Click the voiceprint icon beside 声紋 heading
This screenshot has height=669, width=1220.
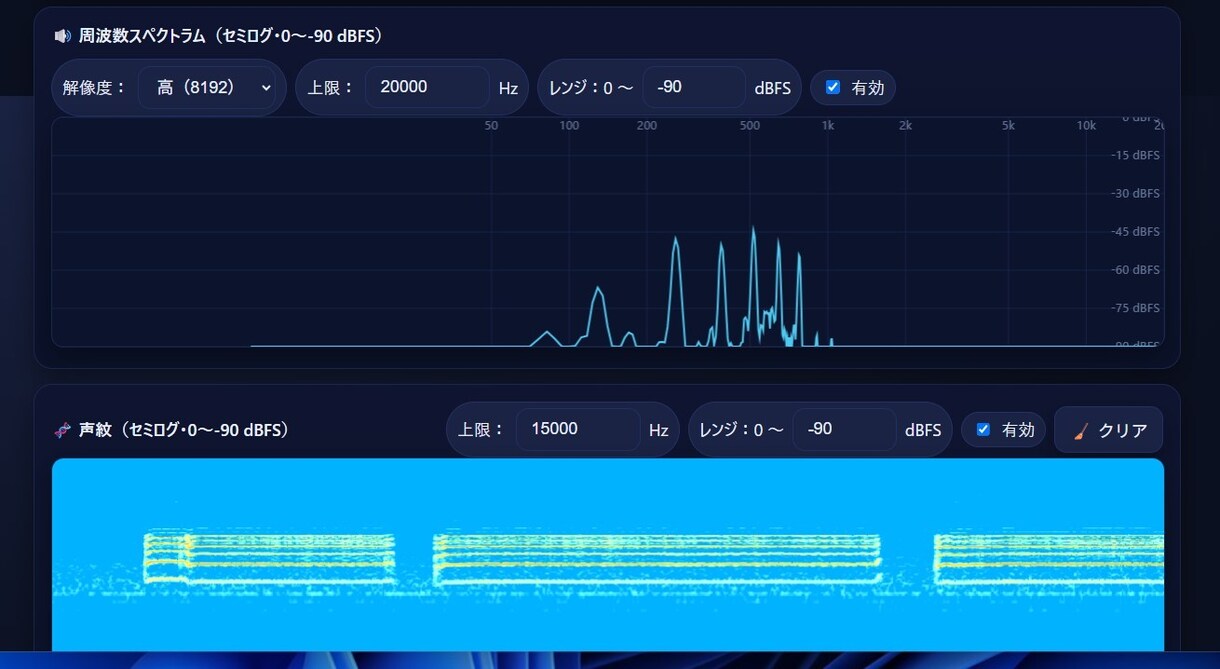(62, 430)
